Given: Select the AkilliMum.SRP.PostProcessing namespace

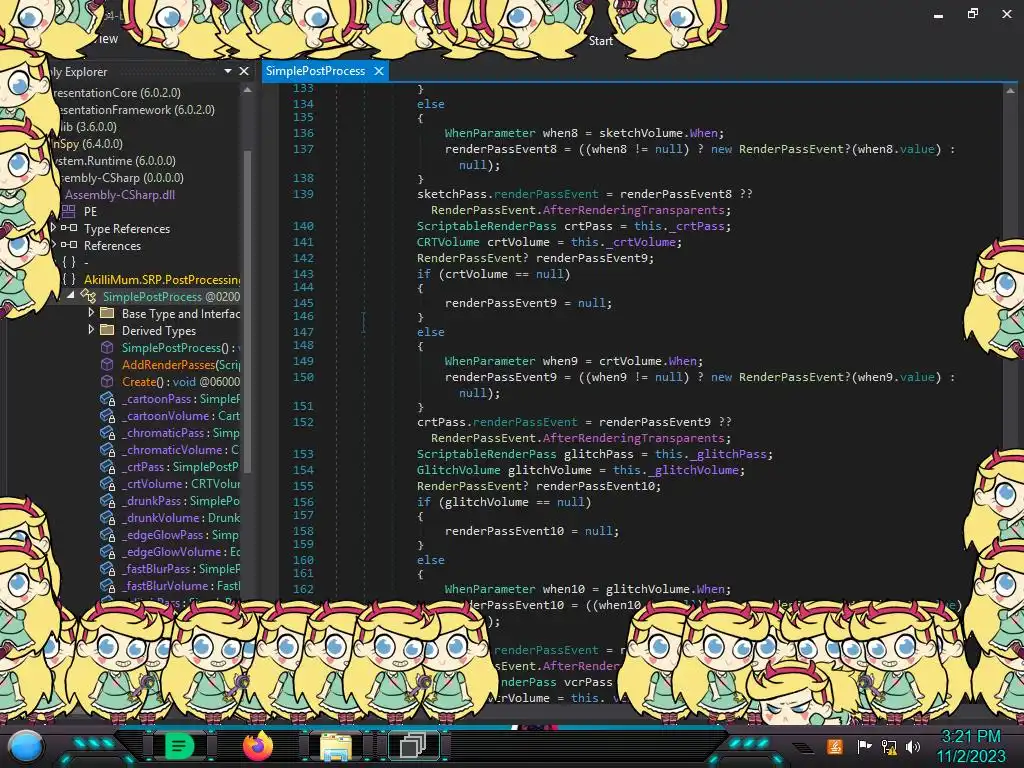Looking at the screenshot, I should tap(162, 280).
